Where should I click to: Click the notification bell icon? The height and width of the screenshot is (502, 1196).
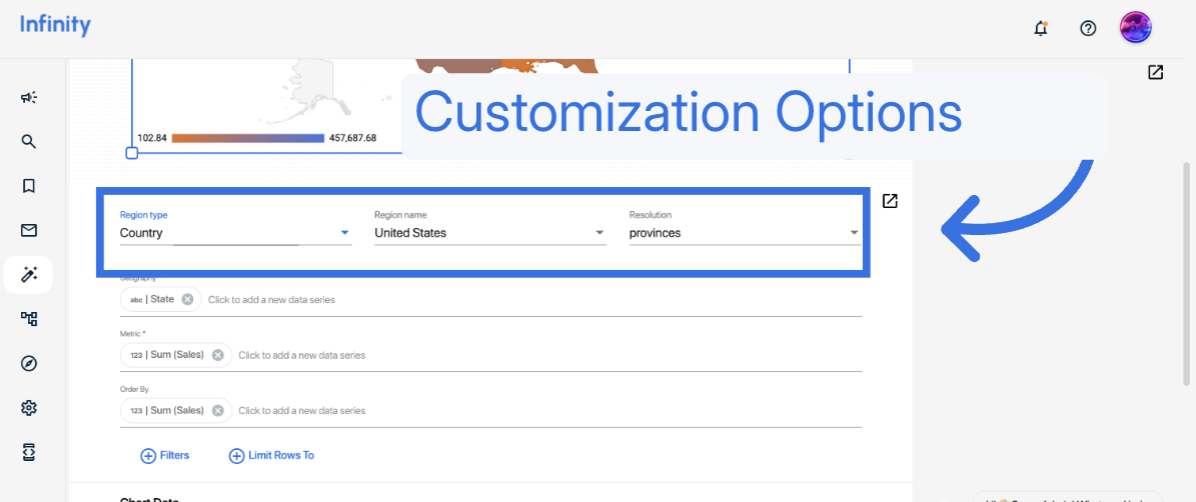pyautogui.click(x=1041, y=28)
